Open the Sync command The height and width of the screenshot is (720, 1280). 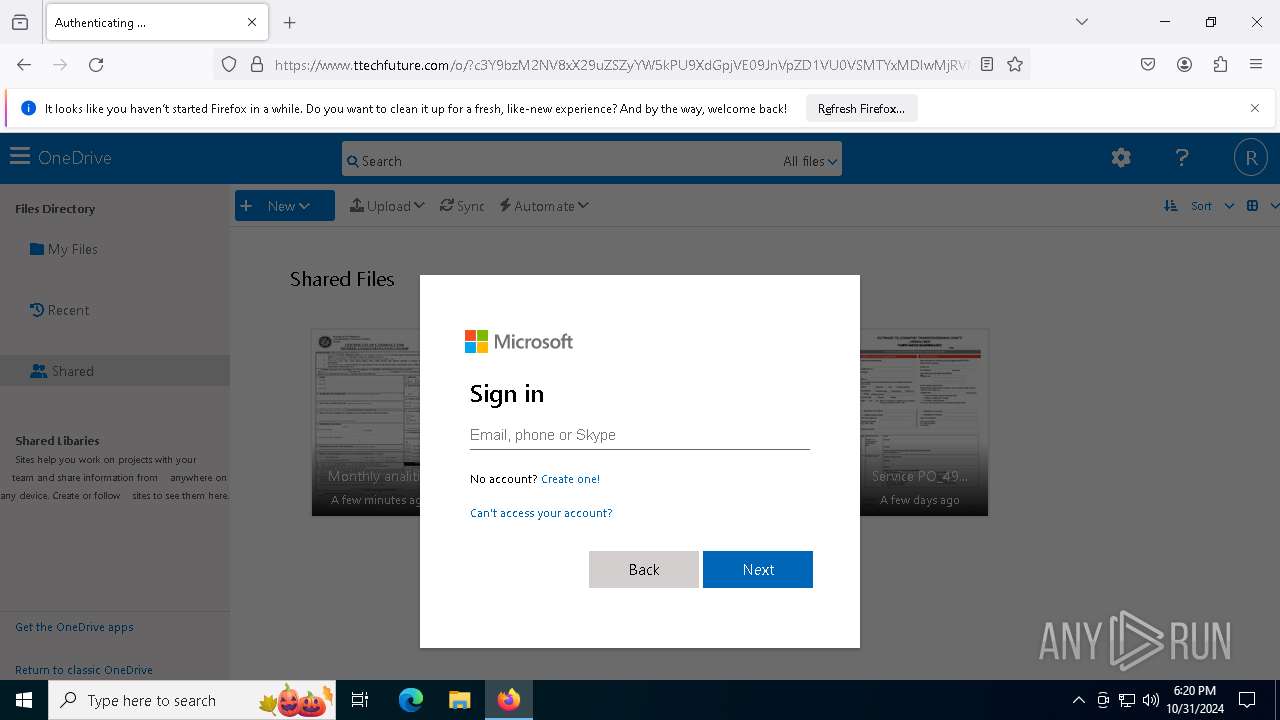[462, 206]
